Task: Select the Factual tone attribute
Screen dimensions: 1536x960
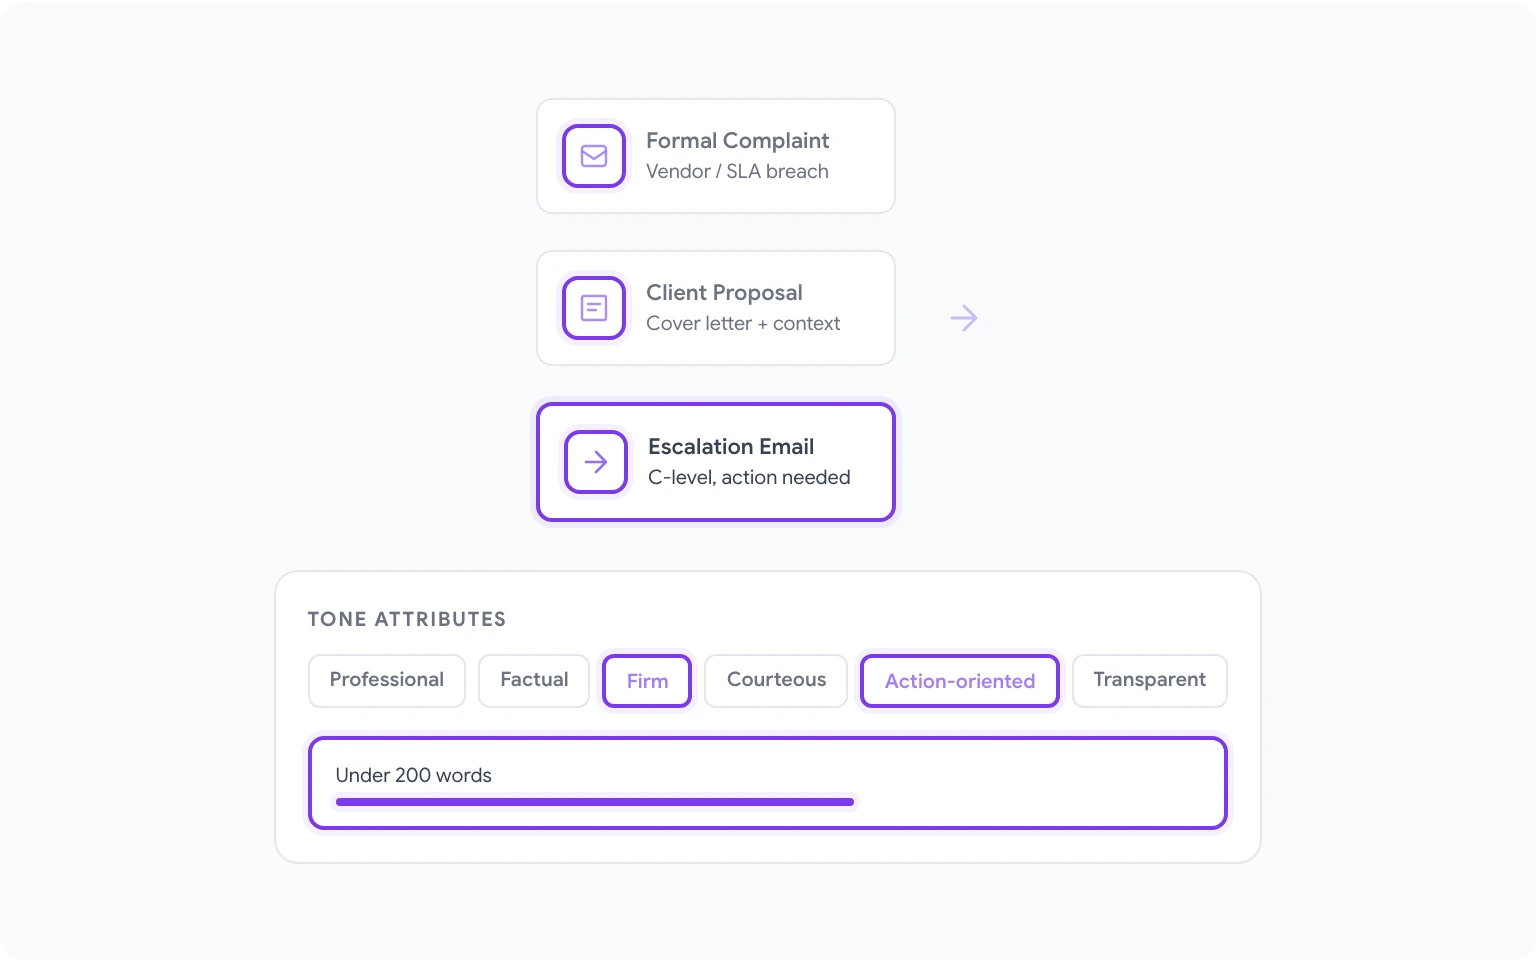Action: [x=533, y=681]
